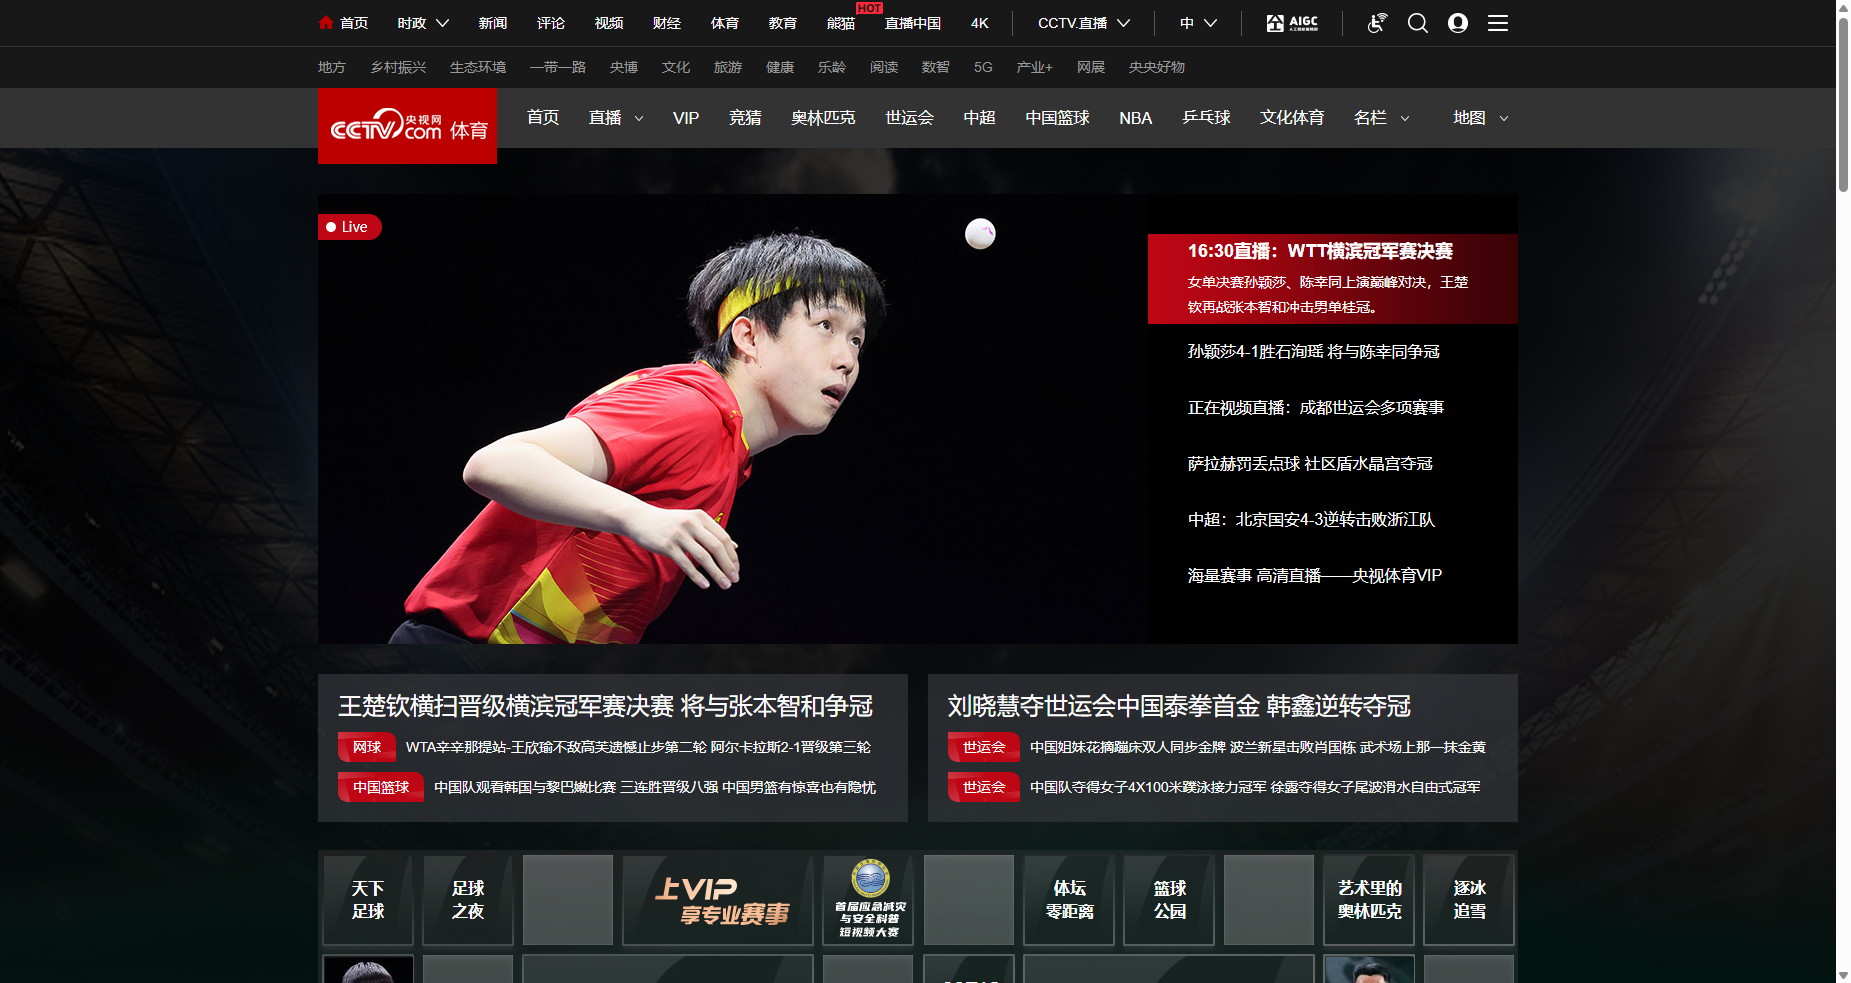The height and width of the screenshot is (983, 1851).
Task: Open the 逐冰追雪 program tile
Action: [1469, 900]
